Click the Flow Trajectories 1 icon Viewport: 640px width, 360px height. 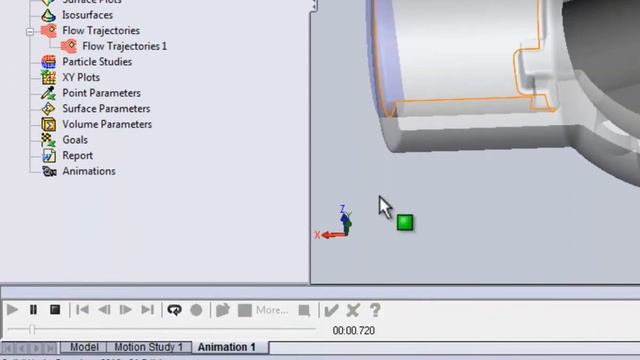69,46
